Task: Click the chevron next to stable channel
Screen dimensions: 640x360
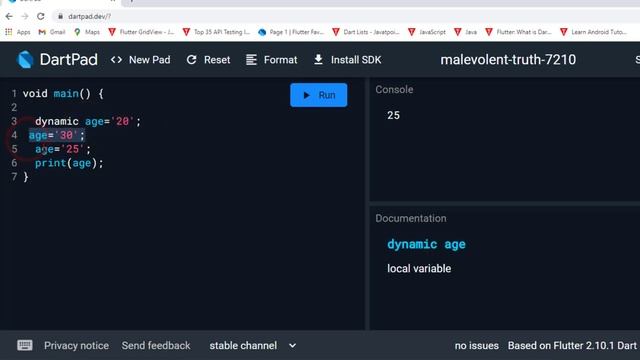Action: coord(292,346)
